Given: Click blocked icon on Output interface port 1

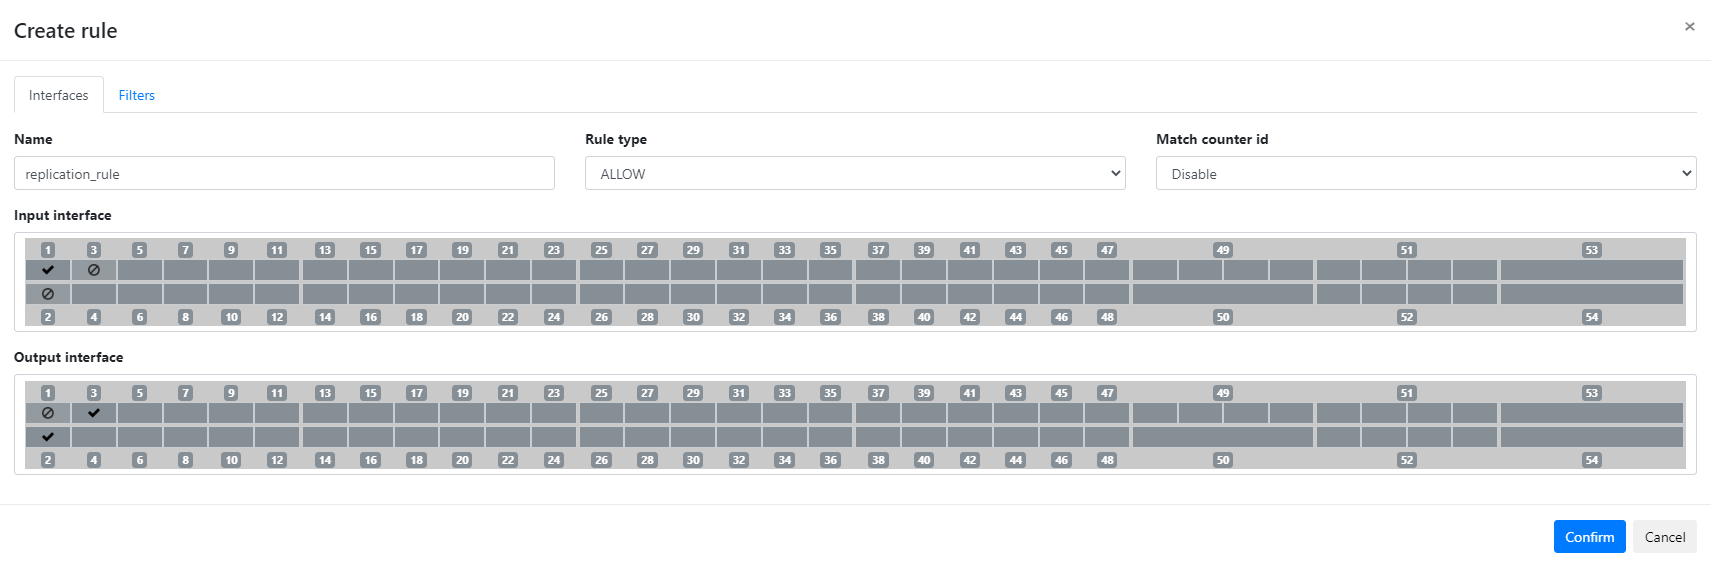Looking at the screenshot, I should point(48,413).
